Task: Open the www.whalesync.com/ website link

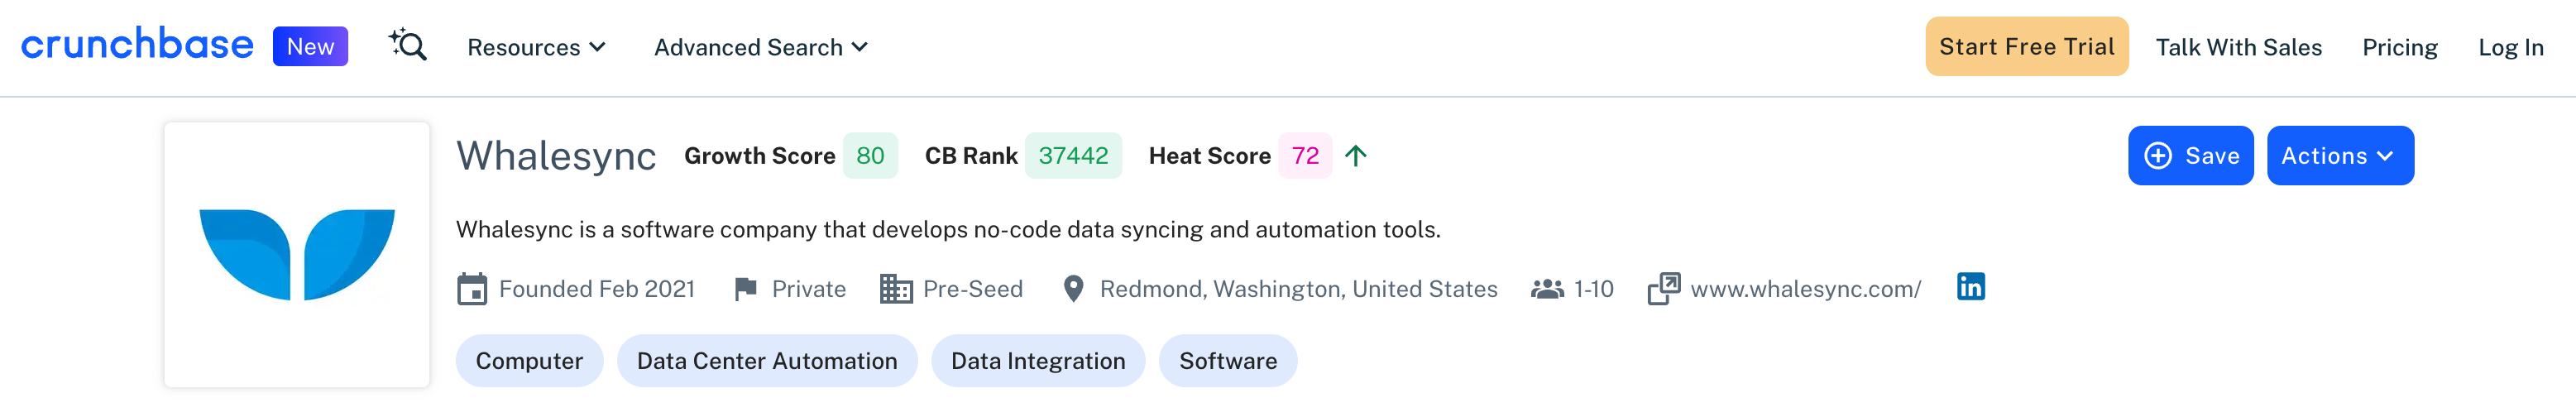Action: click(1806, 289)
